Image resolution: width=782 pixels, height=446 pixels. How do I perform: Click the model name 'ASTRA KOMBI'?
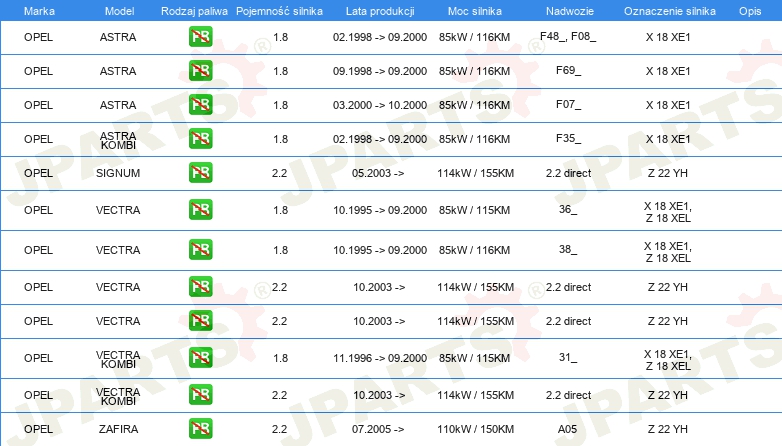coord(118,140)
